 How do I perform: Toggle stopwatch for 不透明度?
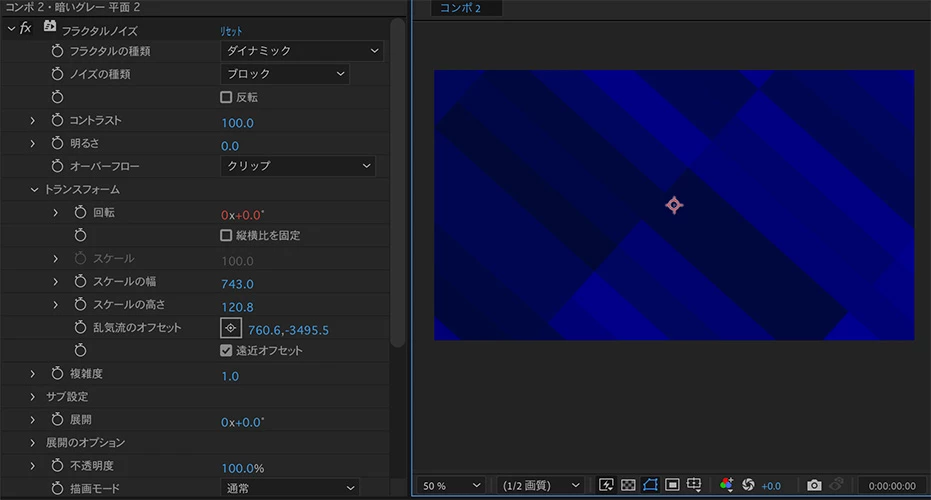(57, 466)
